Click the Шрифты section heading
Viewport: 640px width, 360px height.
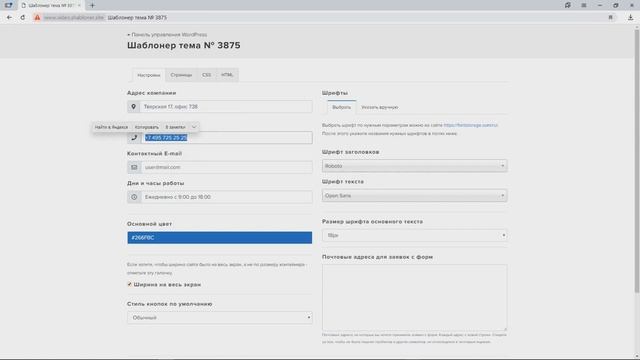(x=335, y=93)
